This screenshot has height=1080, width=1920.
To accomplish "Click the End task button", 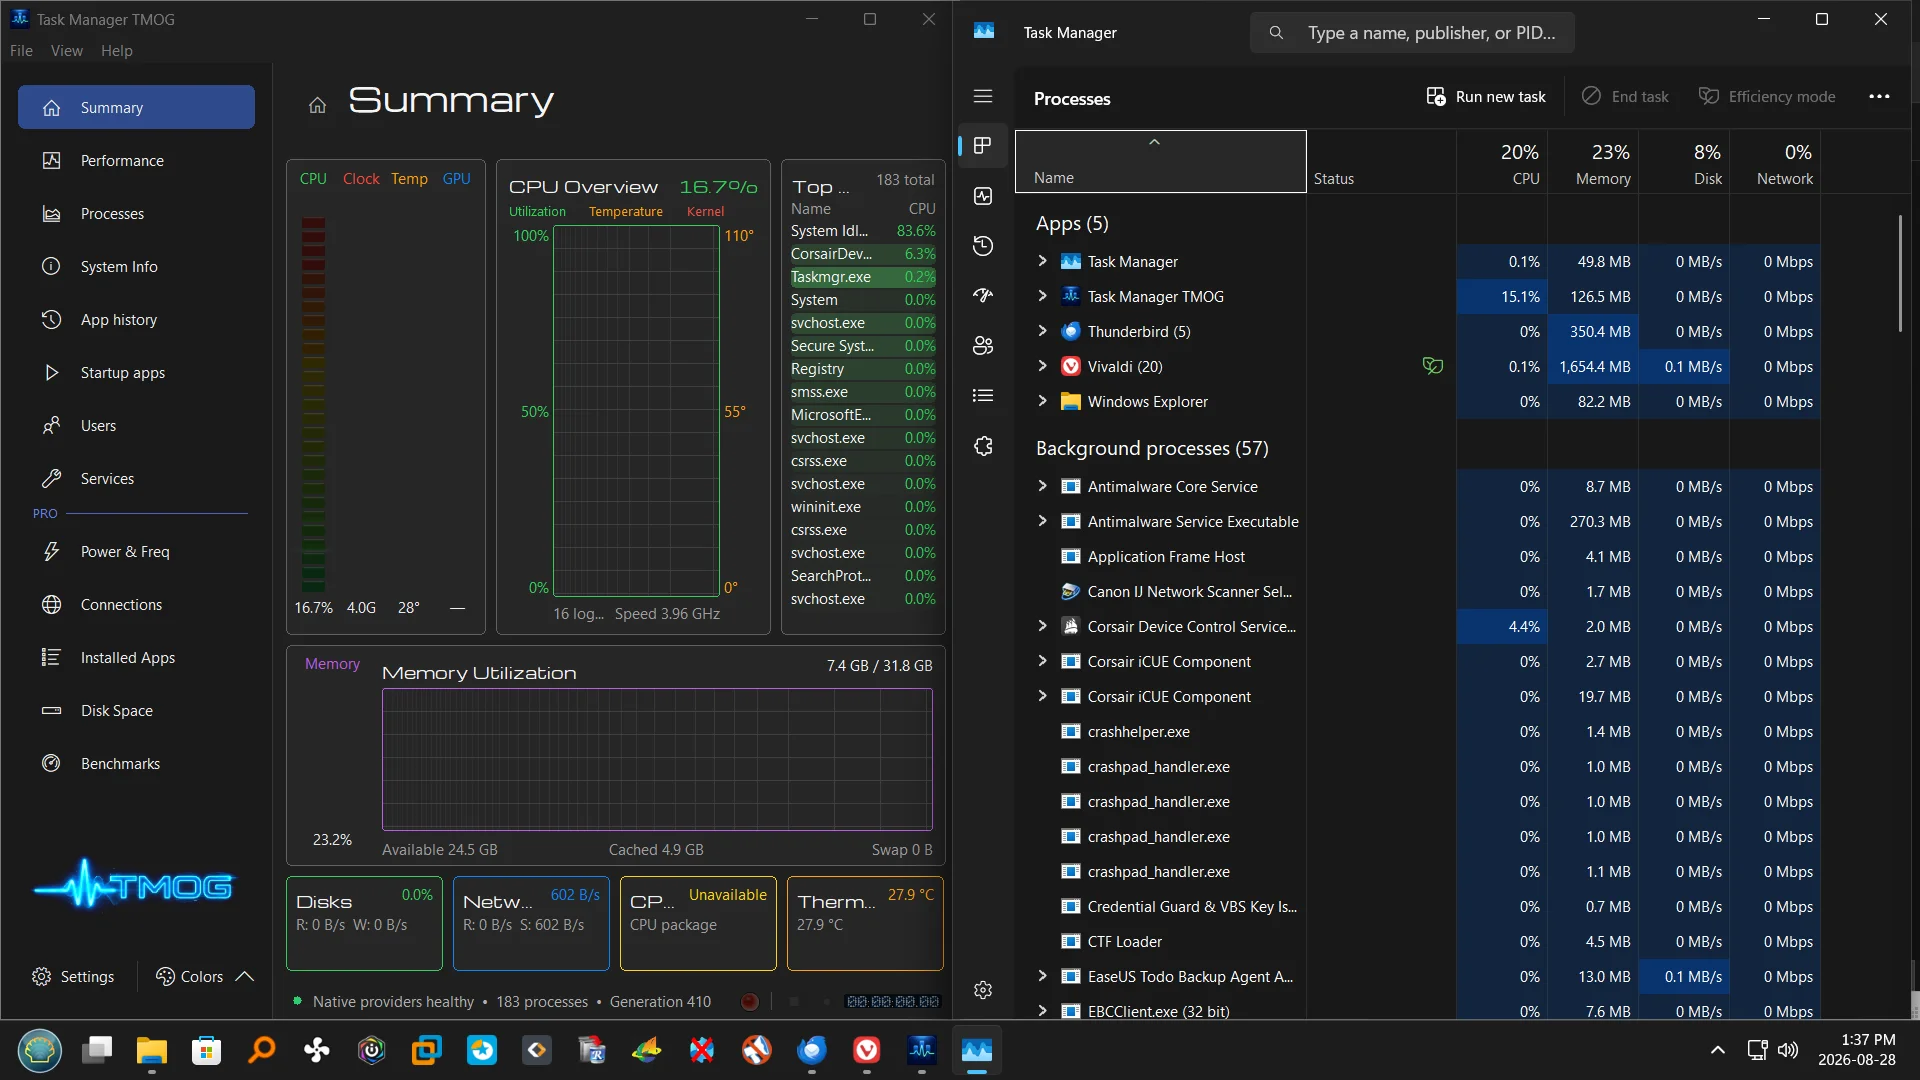I will (x=1625, y=96).
